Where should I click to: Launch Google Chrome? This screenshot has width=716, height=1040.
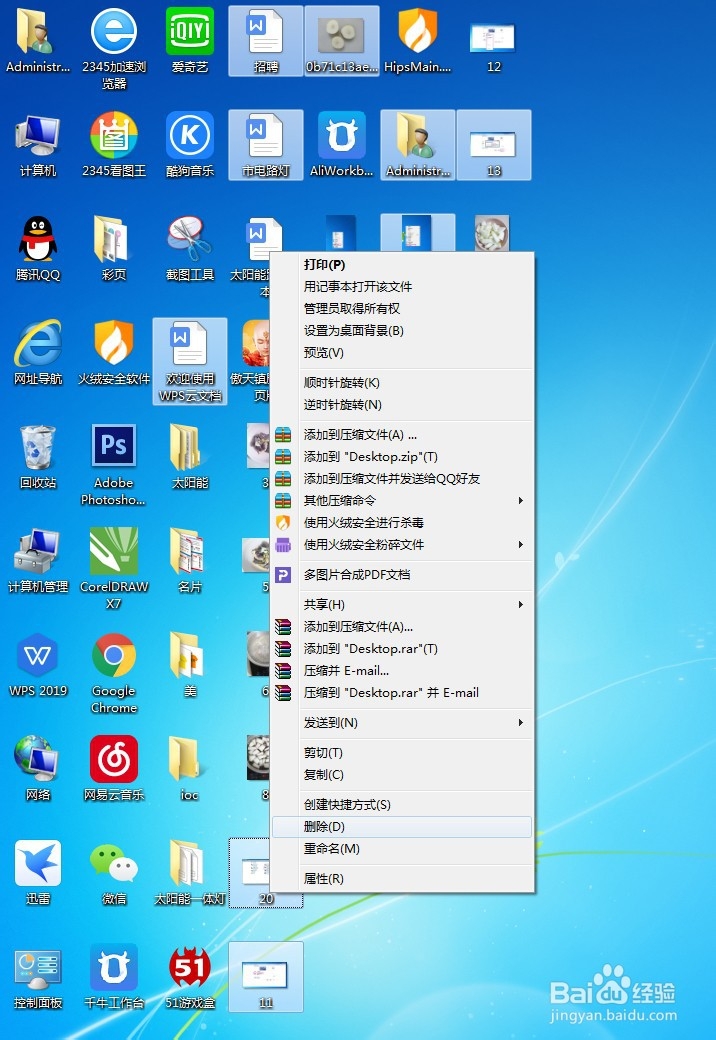tap(114, 673)
